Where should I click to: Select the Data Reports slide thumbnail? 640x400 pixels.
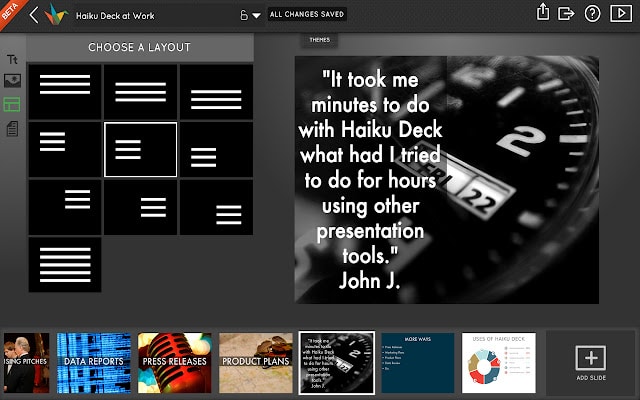(94, 363)
